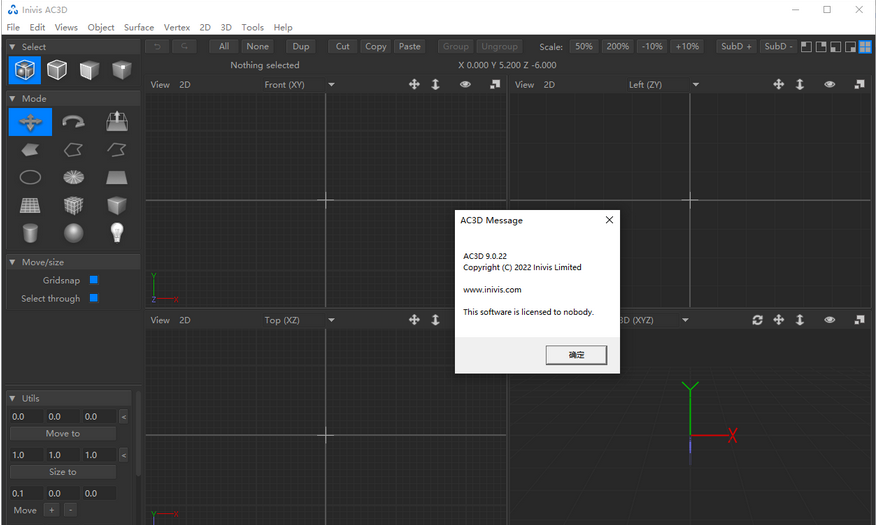Toggle the eye icon in 3D view
Screen dimensions: 877x525
click(830, 320)
